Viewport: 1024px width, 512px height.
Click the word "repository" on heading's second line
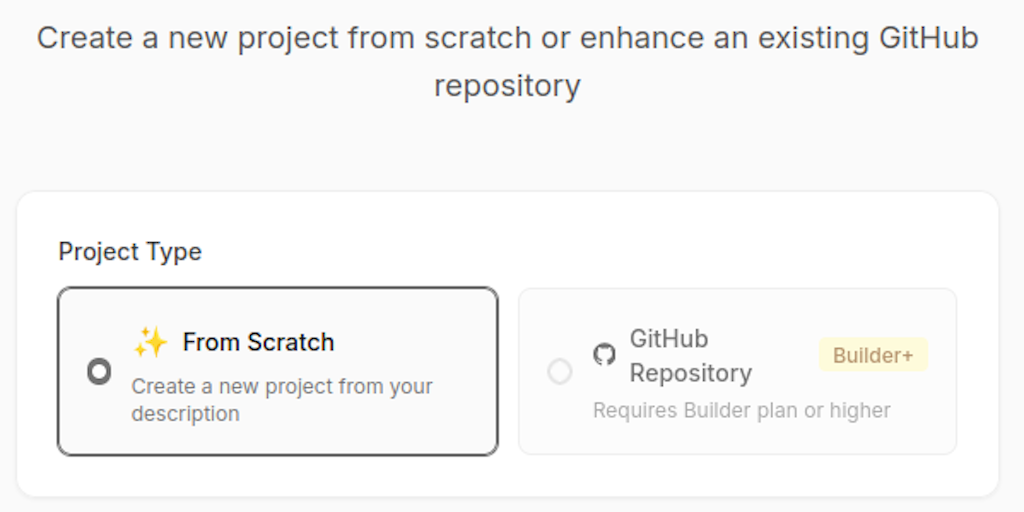point(507,85)
